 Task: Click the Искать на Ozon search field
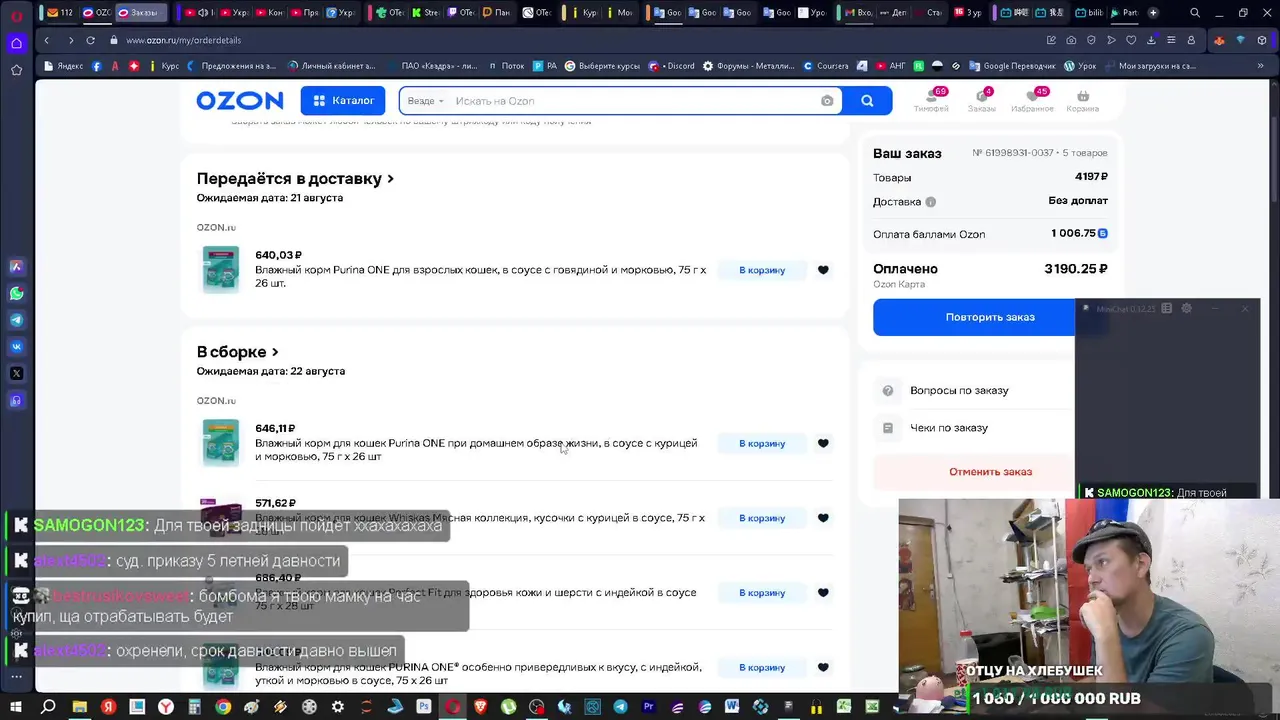point(630,101)
